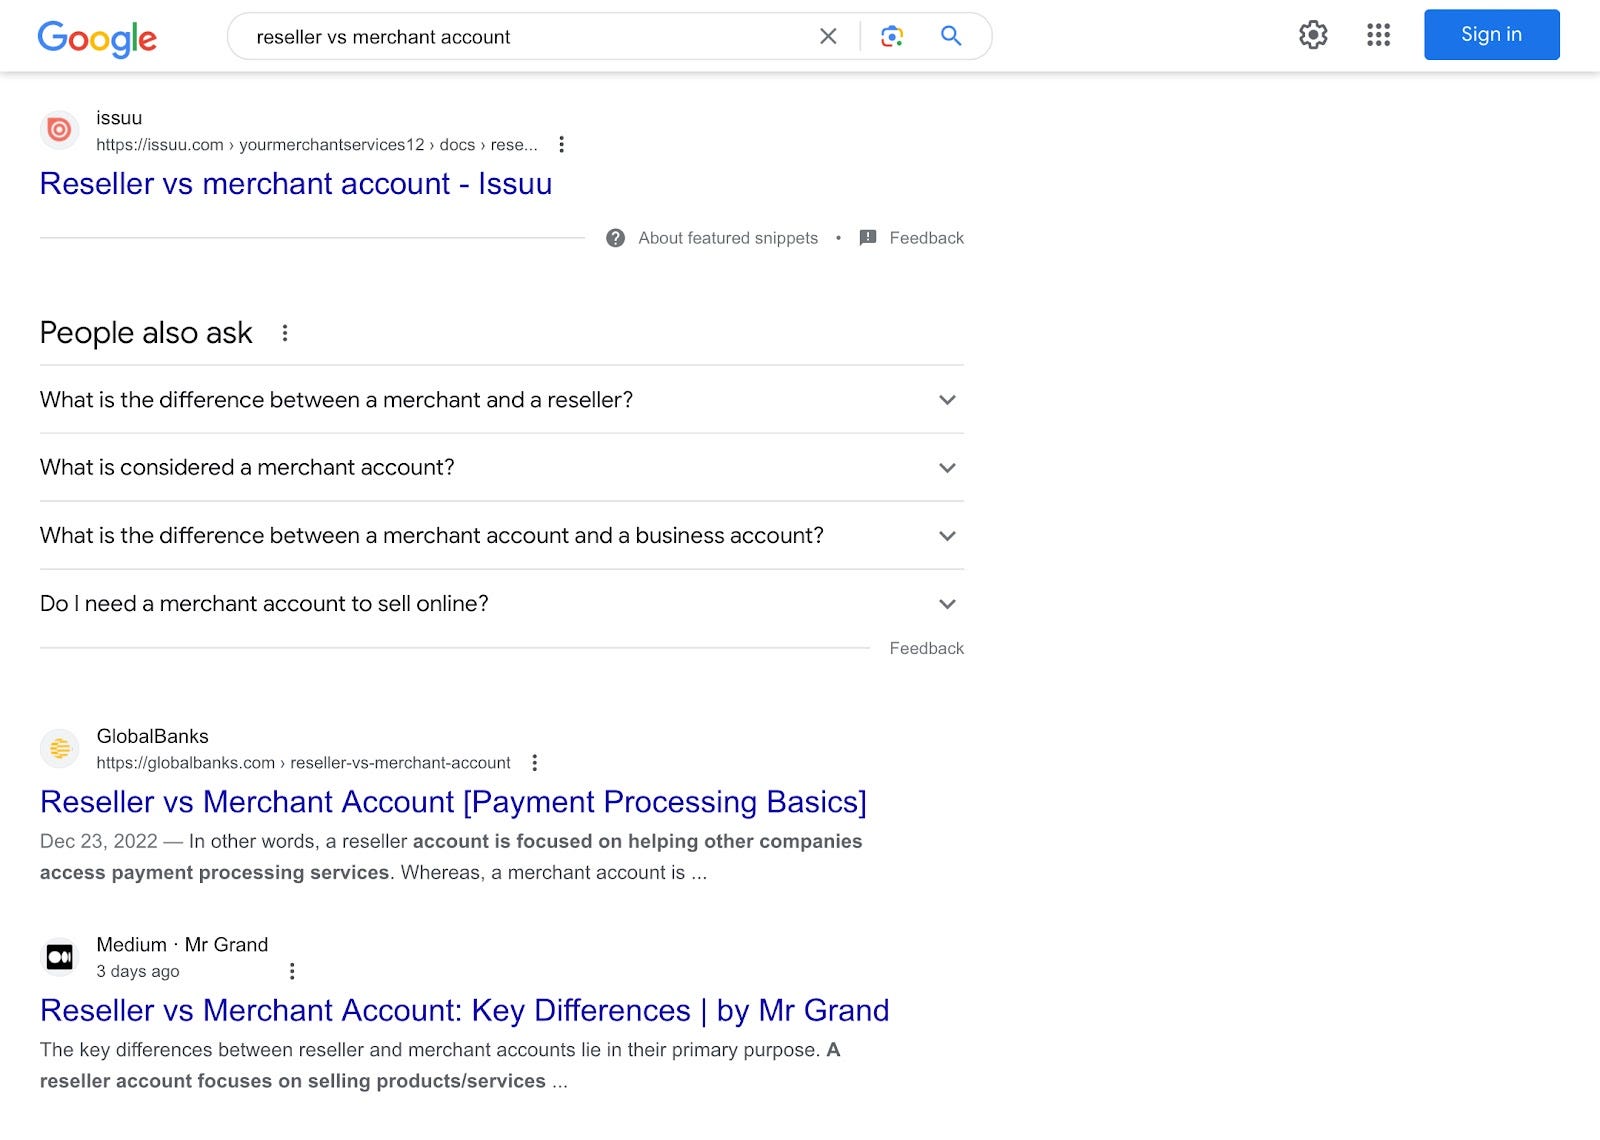The width and height of the screenshot is (1600, 1140).
Task: Open People also ask options menu
Action: pyautogui.click(x=285, y=333)
